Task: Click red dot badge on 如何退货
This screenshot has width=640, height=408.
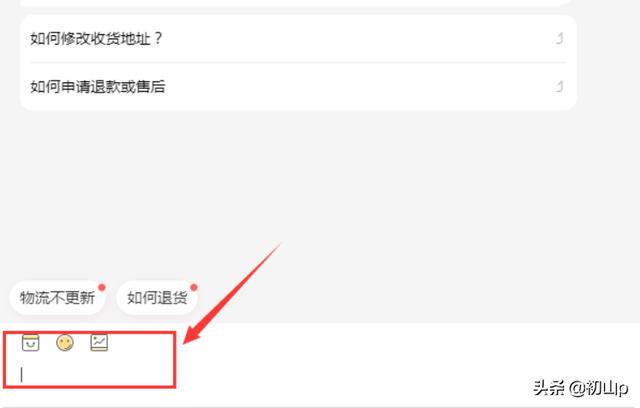Action: click(193, 287)
